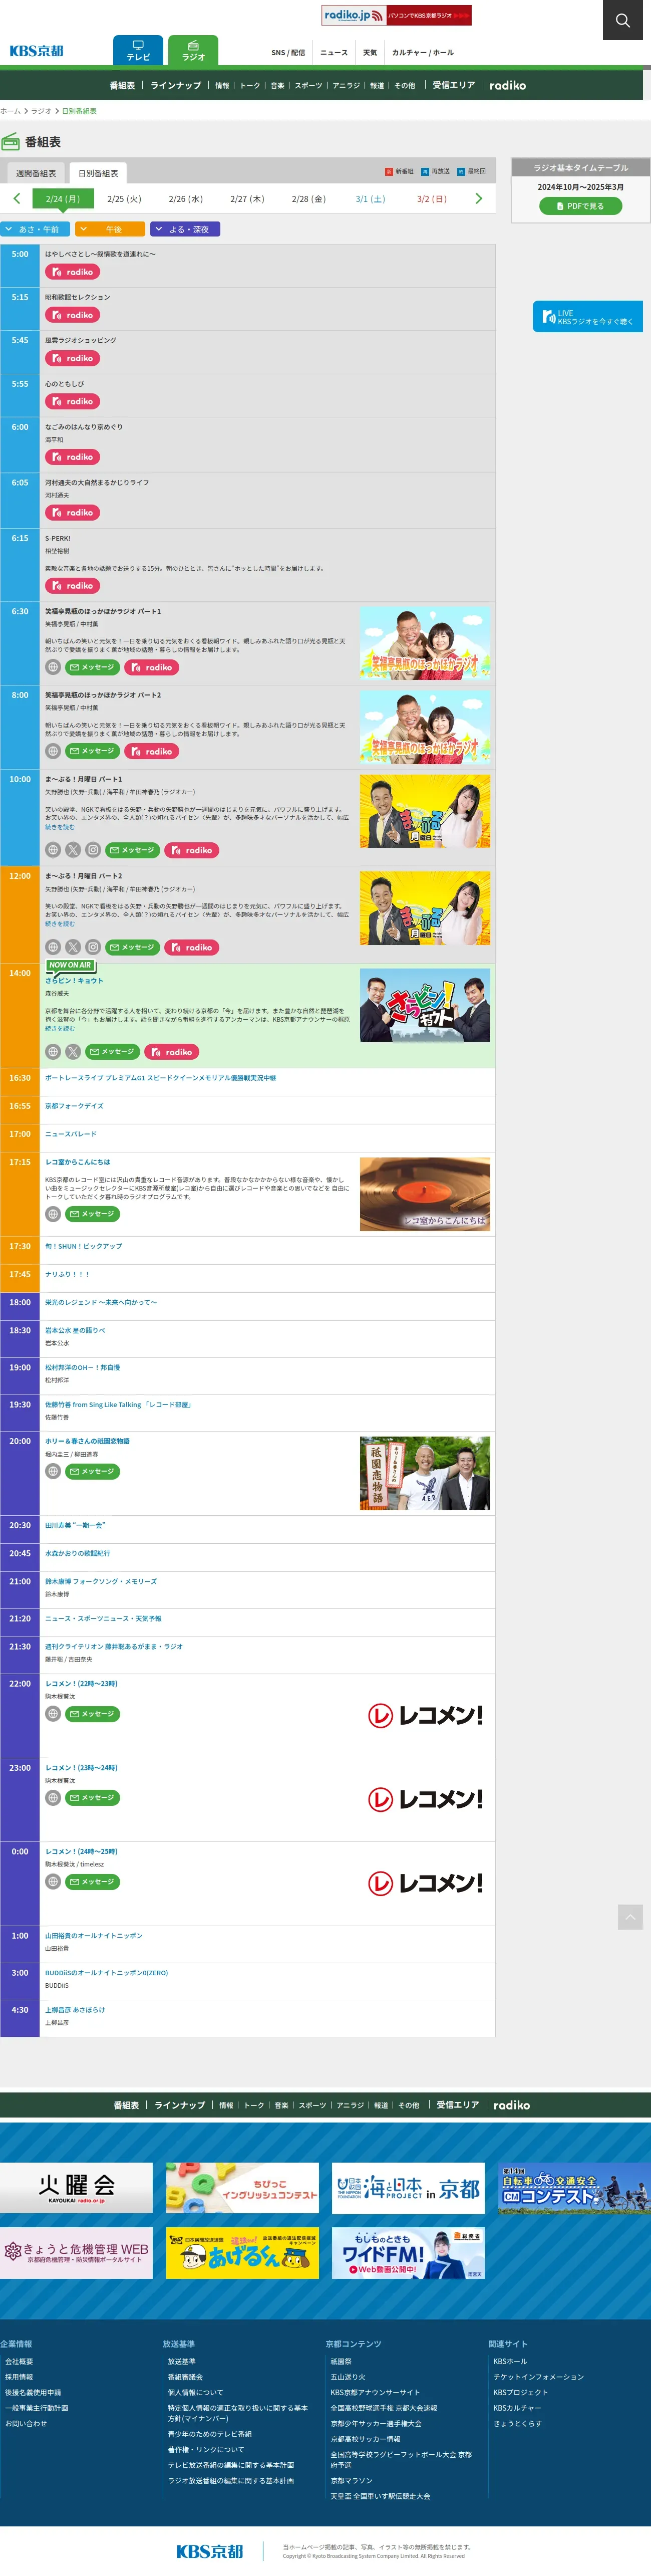This screenshot has width=651, height=2576.
Task: Open the 天気 header link
Action: [x=370, y=52]
